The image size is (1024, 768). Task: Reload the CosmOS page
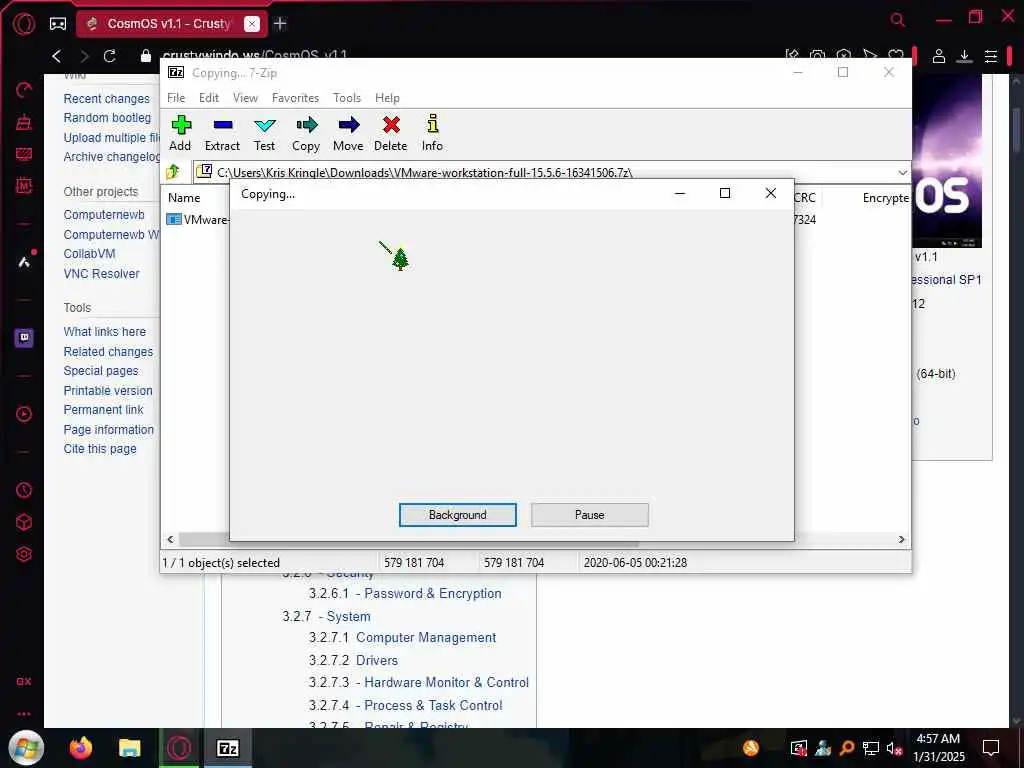110,56
